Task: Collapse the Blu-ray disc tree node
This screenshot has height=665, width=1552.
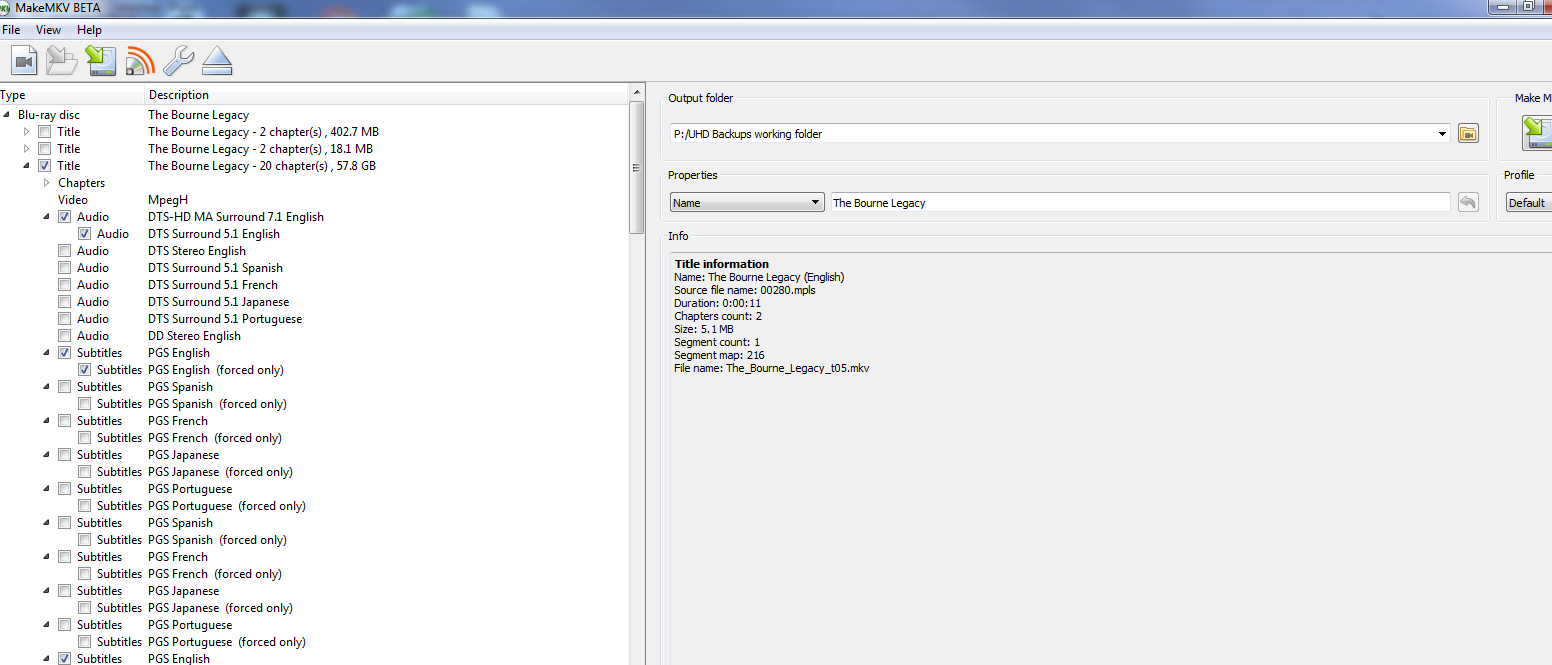Action: pos(8,115)
